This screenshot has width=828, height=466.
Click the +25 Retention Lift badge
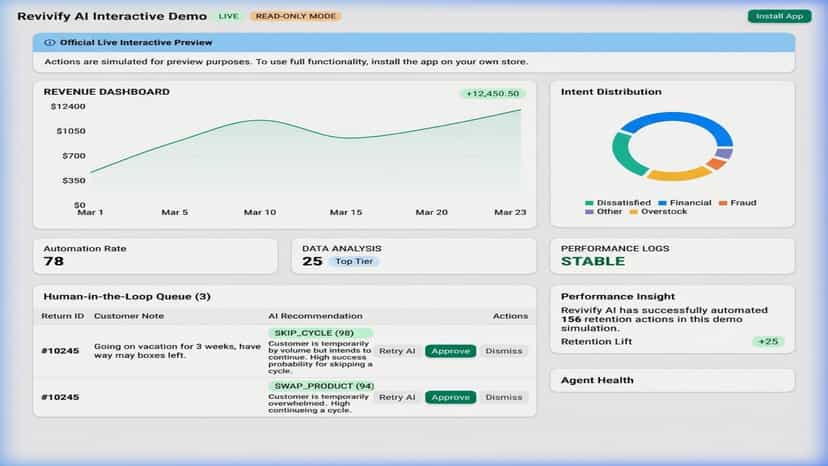coord(768,342)
